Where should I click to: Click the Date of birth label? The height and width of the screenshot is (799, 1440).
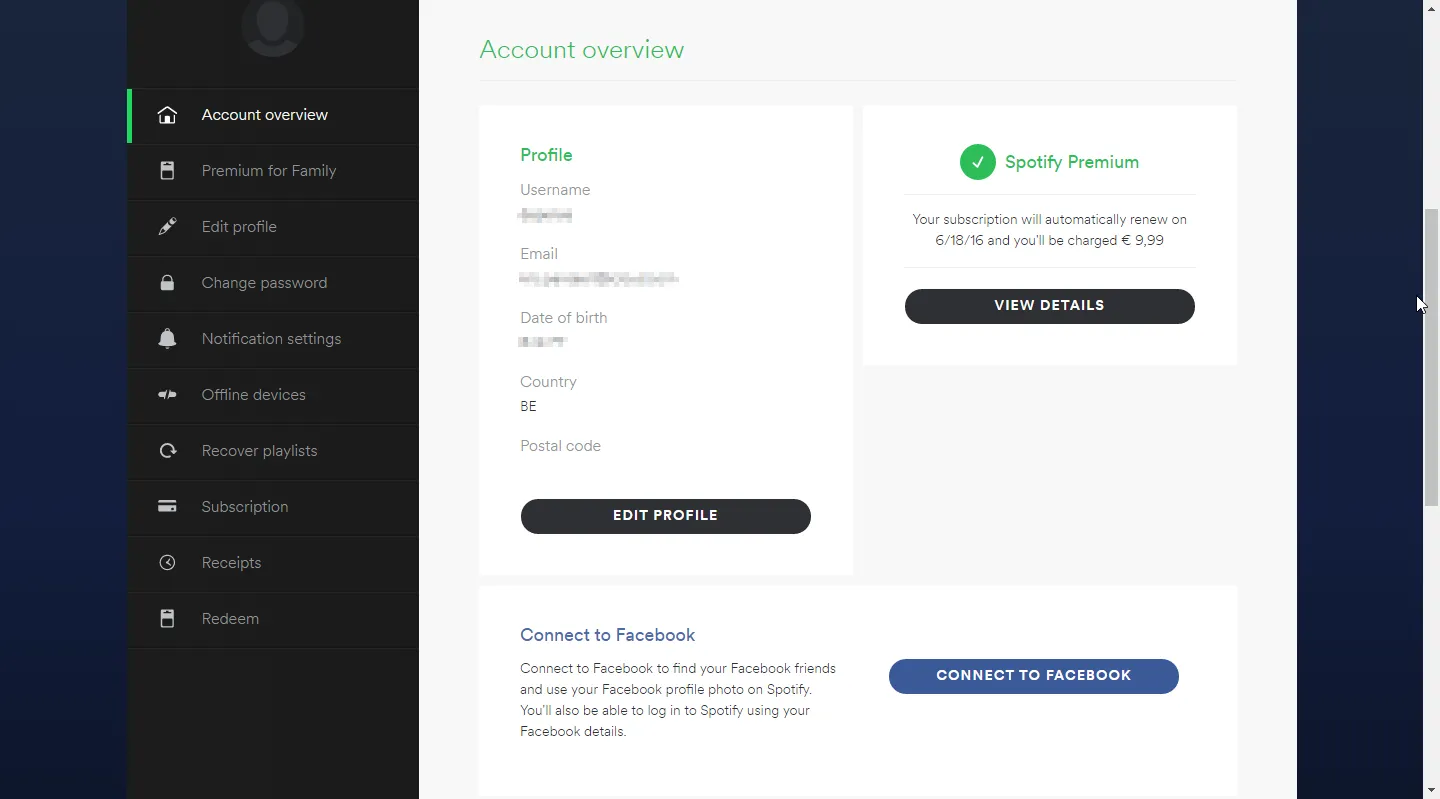563,318
